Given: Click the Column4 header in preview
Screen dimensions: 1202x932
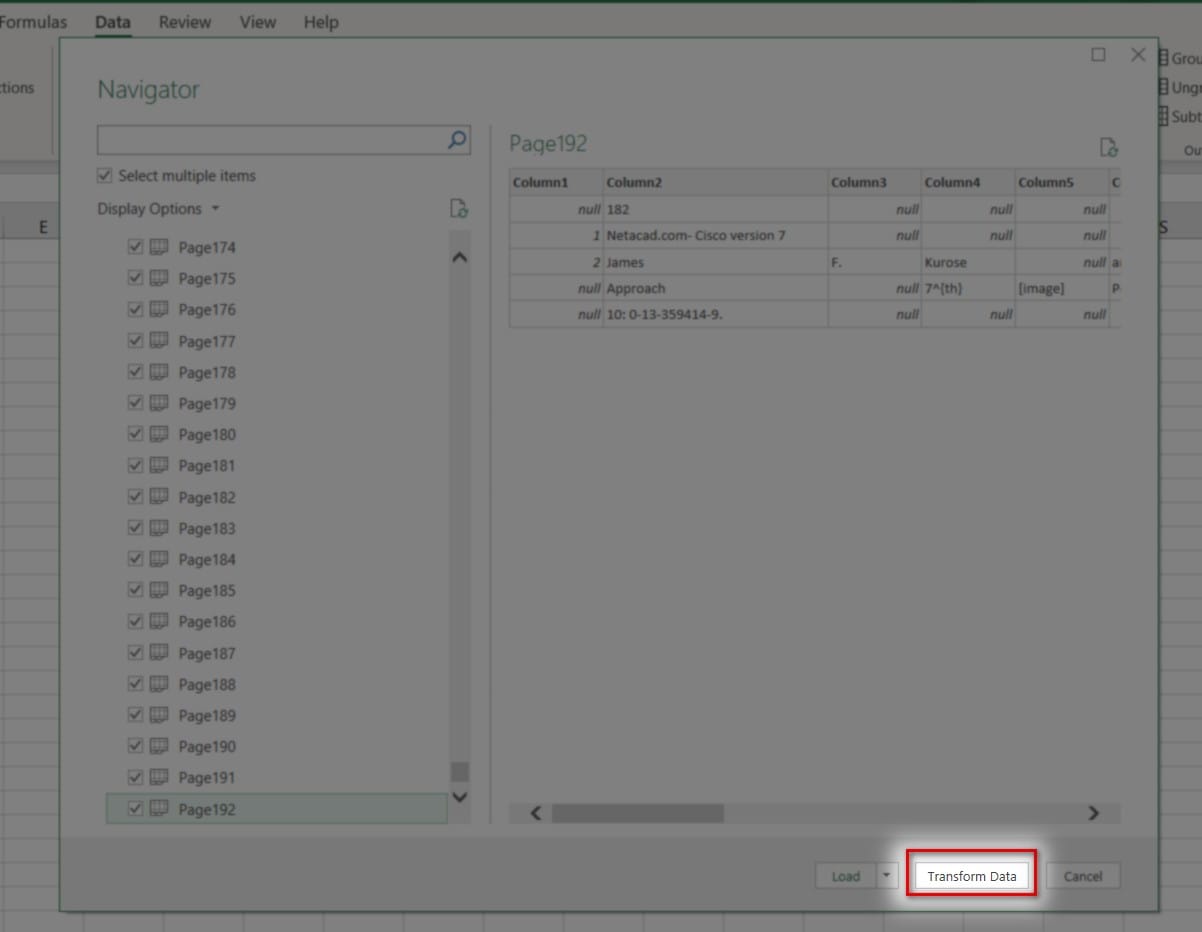Looking at the screenshot, I should pos(969,183).
